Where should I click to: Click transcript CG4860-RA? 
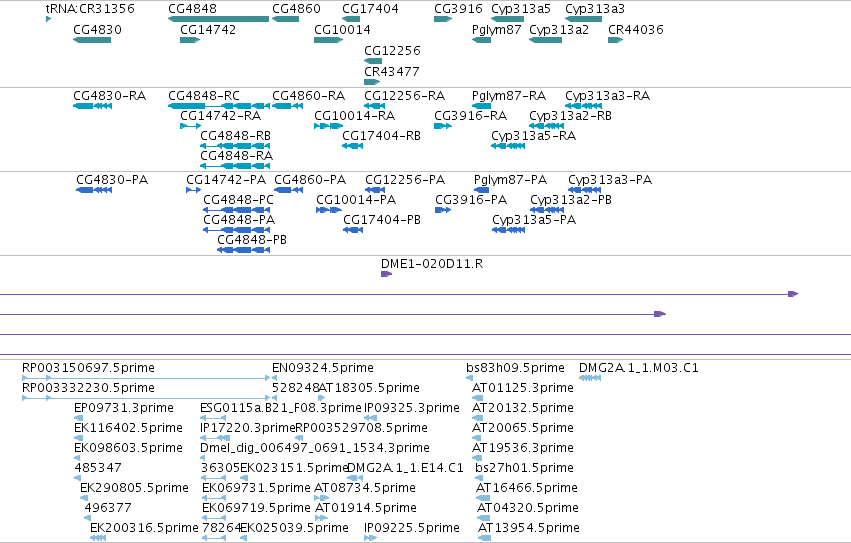tap(308, 96)
